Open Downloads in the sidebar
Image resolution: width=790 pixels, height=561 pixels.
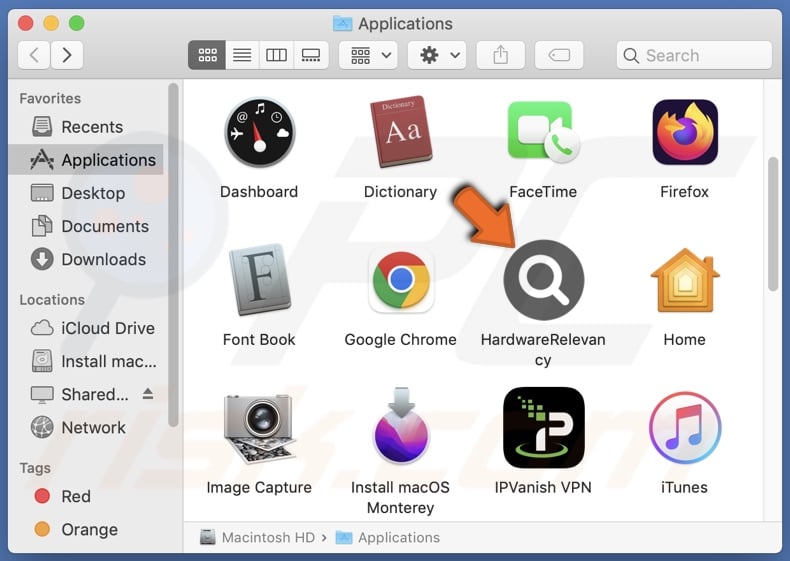86,260
